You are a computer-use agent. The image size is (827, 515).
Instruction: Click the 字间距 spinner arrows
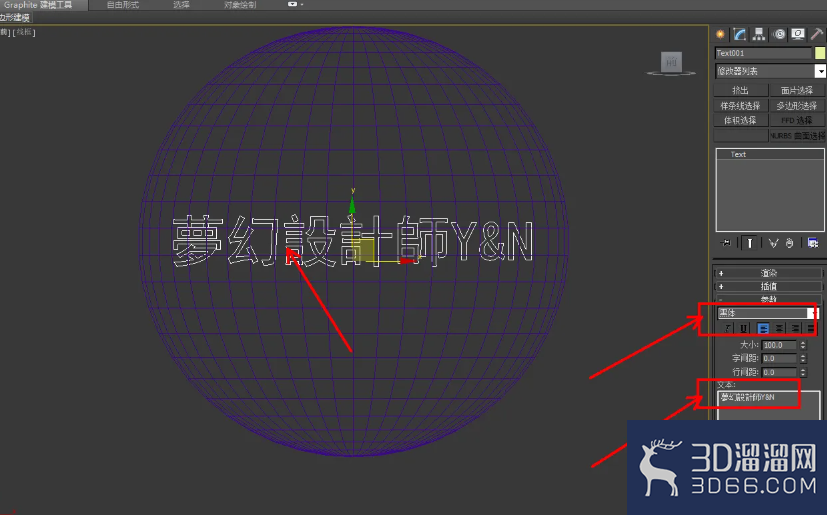tap(803, 358)
